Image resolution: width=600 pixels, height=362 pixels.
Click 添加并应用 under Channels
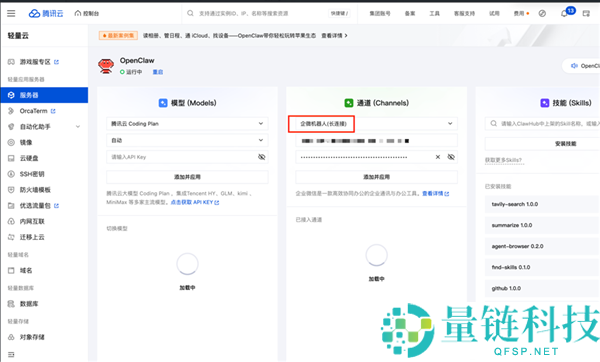pos(377,177)
